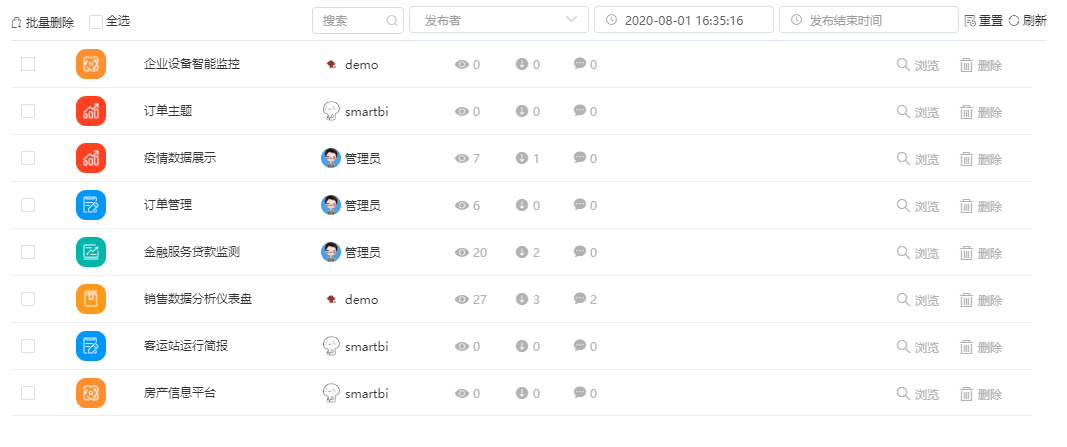Screen dimensions: 1067x447
Task: Click the teal icon for 金融服务贷款监测
Action: [91, 252]
